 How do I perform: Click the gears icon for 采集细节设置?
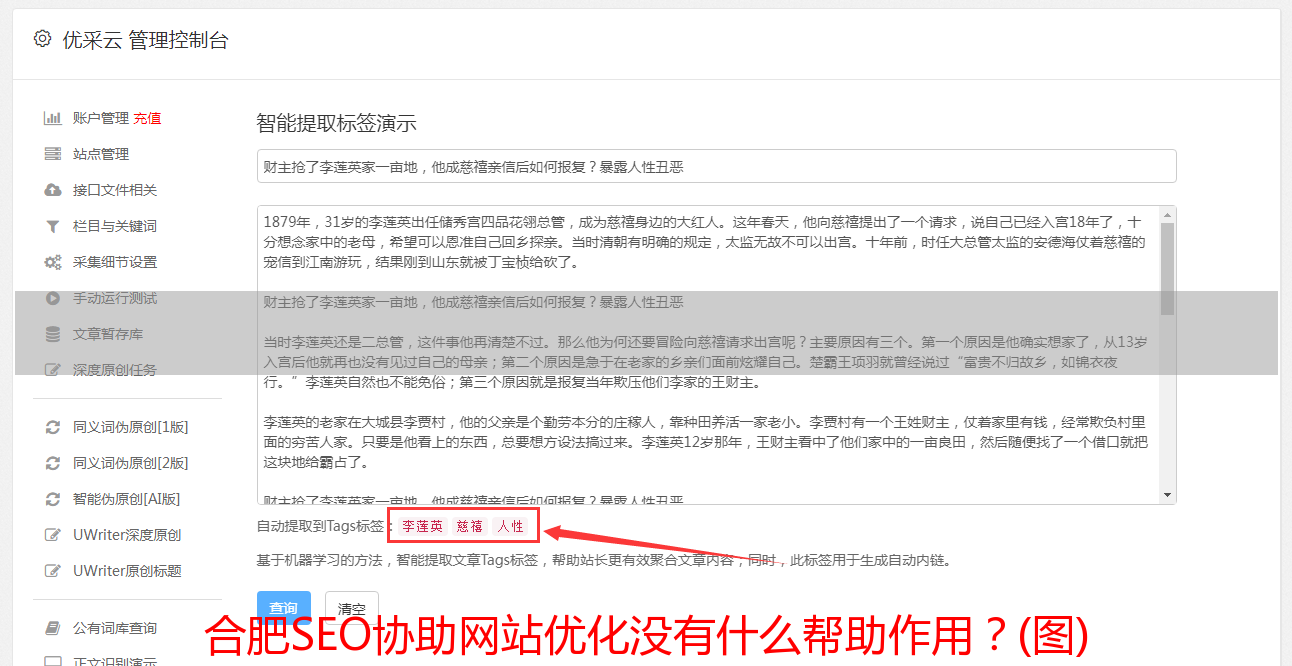(53, 262)
